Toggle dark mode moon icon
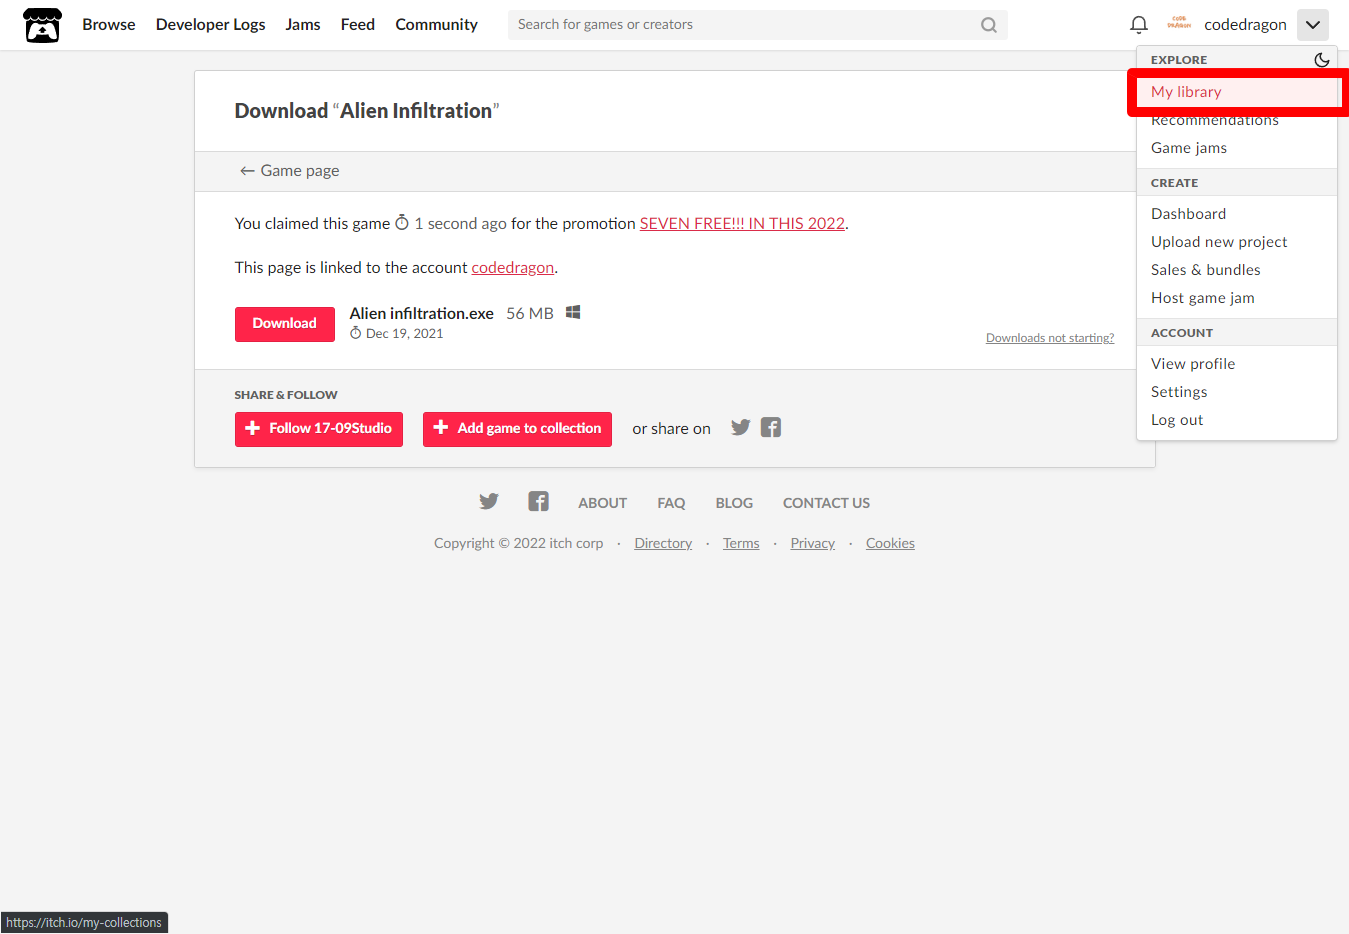This screenshot has height=934, width=1349. coord(1322,60)
